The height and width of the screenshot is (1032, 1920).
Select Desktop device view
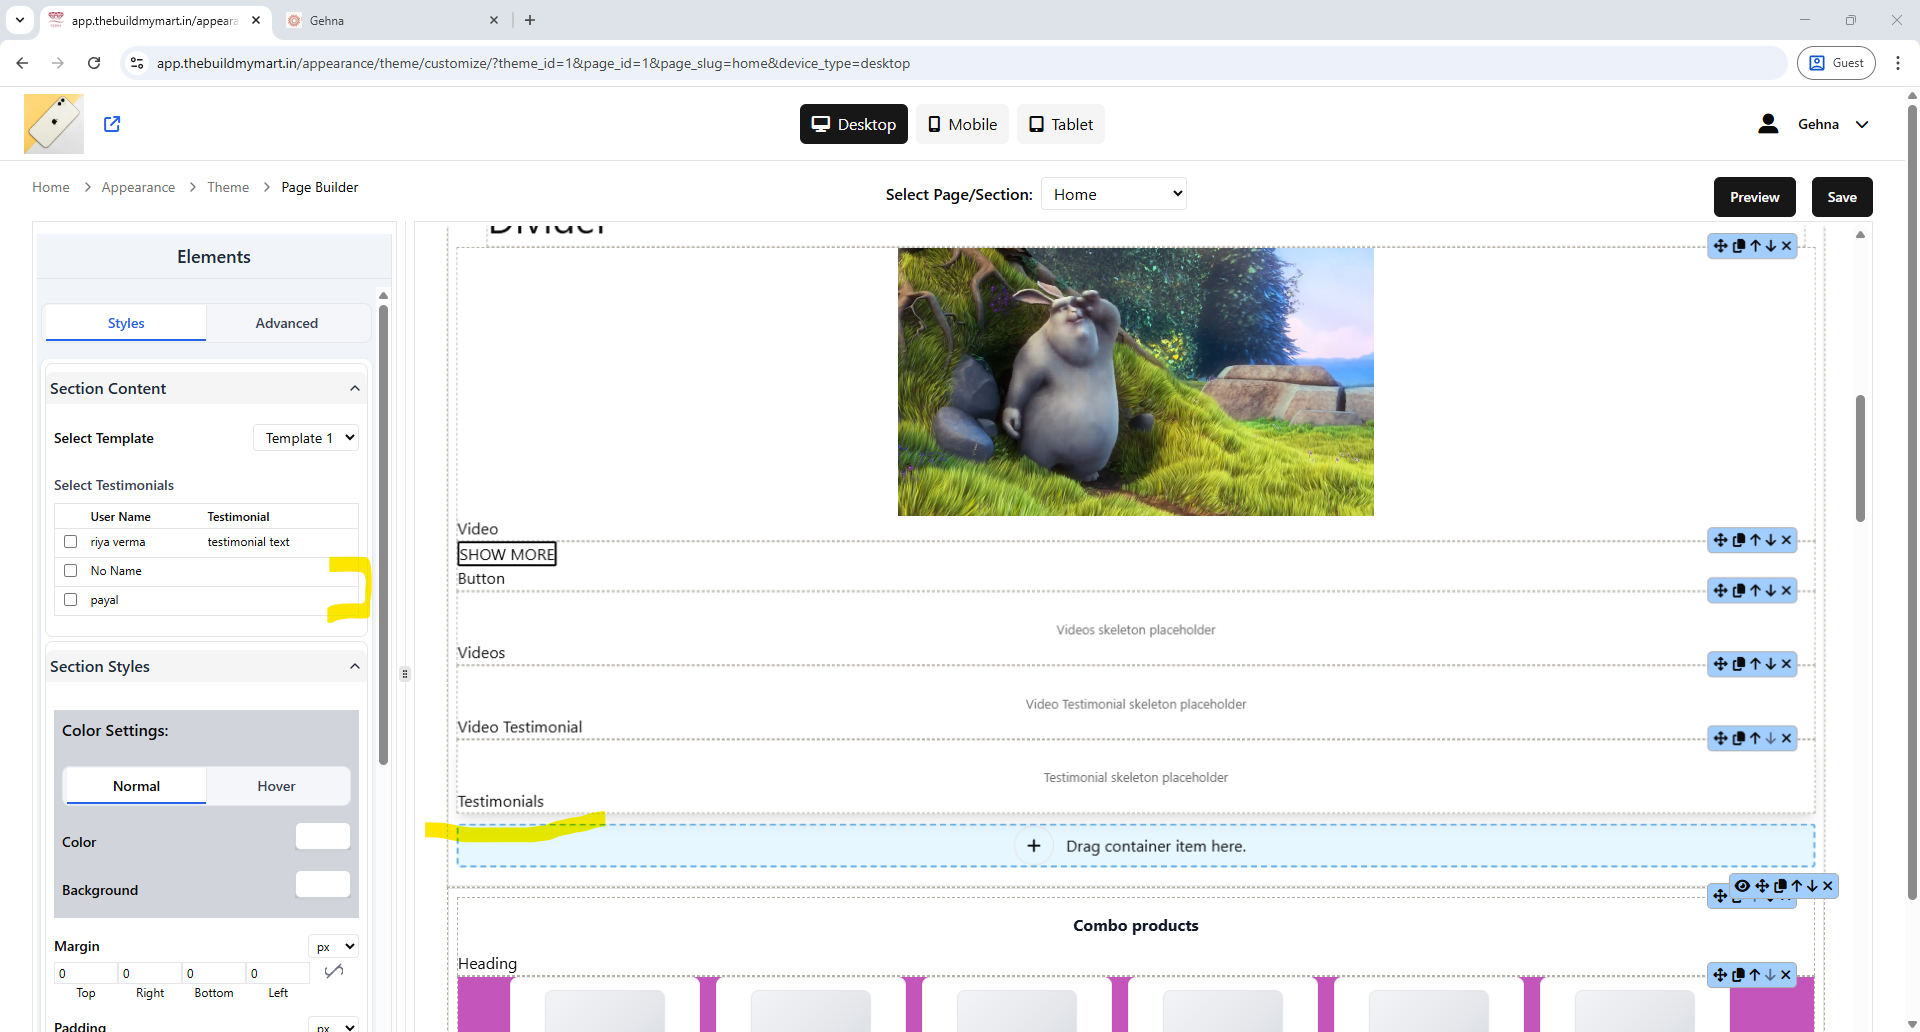tap(854, 124)
